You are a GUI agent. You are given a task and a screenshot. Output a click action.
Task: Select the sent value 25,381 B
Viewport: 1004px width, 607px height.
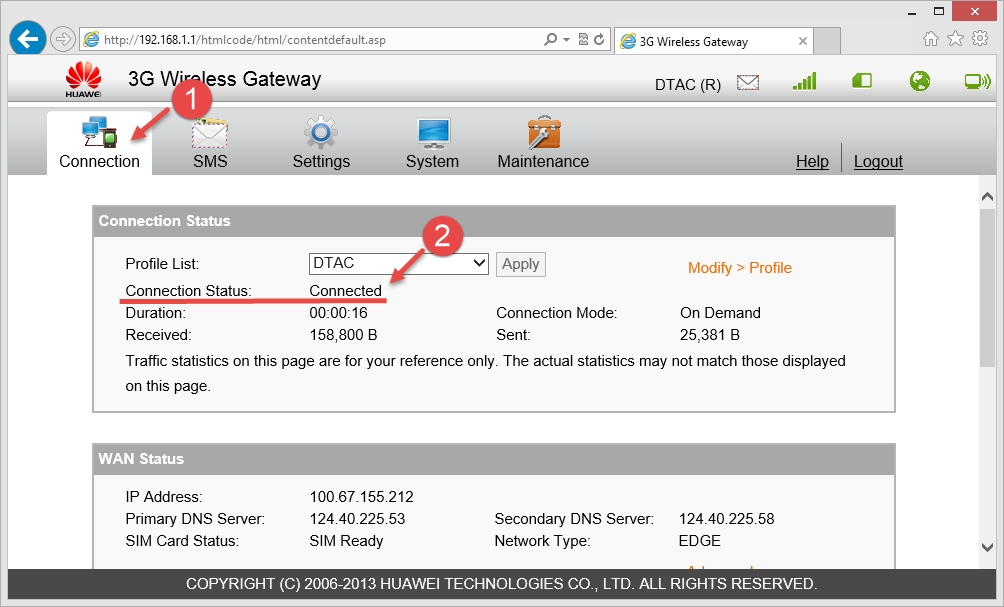[x=709, y=335]
